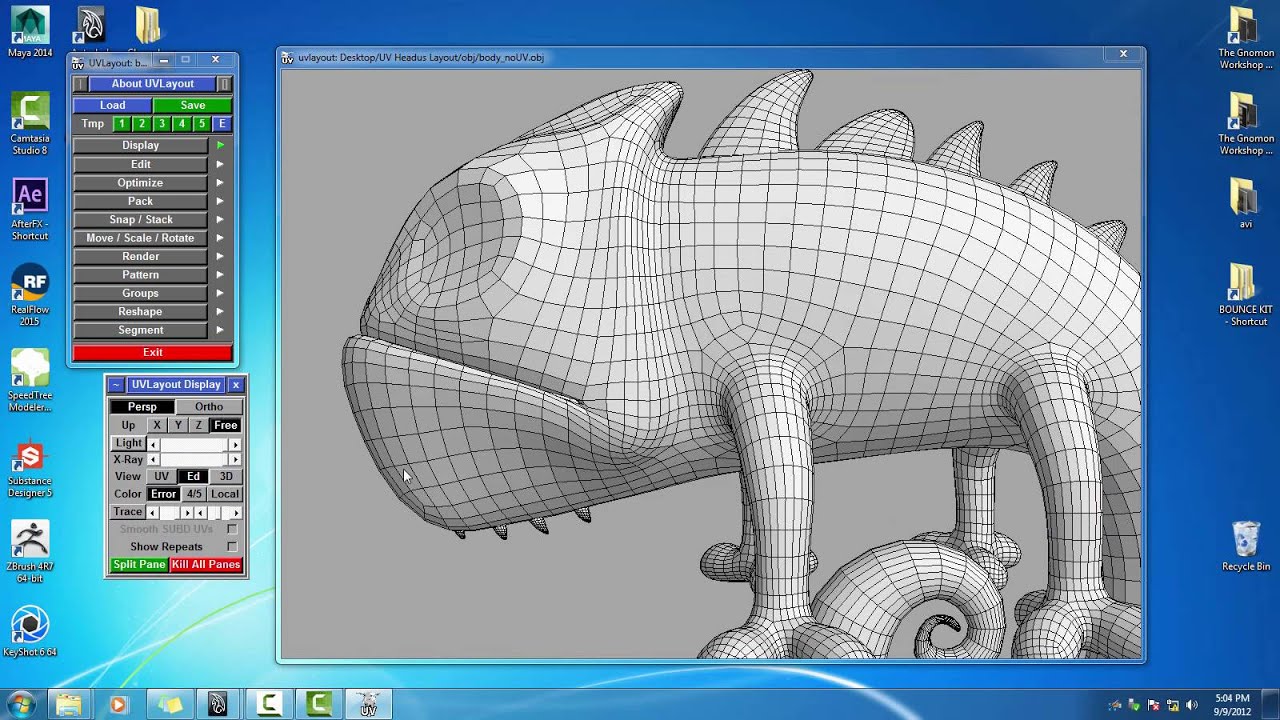Enable Show Repeats checkbox
This screenshot has height=720, width=1280.
tap(232, 547)
